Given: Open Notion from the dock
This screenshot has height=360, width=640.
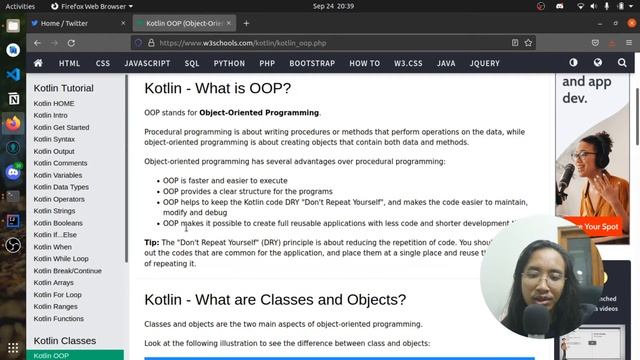Looking at the screenshot, I should 13,99.
